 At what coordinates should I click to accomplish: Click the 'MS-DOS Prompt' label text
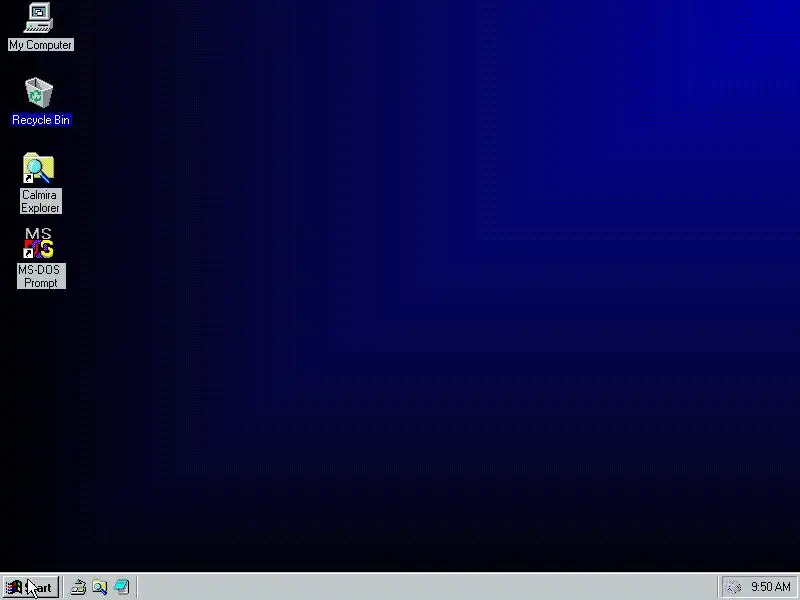[41, 276]
